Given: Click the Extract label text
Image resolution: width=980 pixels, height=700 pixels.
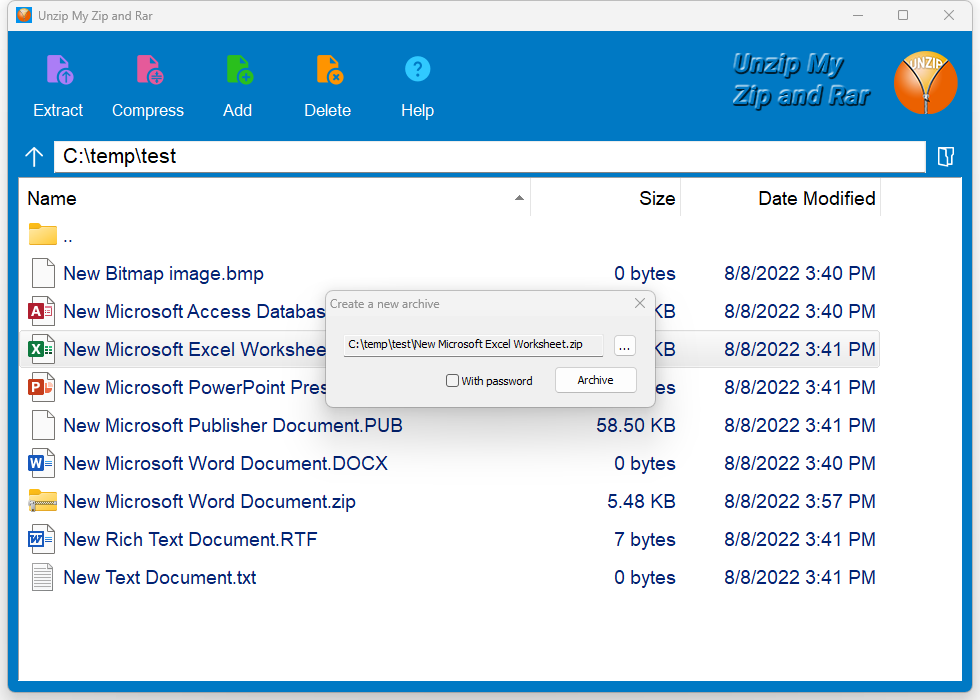Looking at the screenshot, I should click(x=58, y=111).
